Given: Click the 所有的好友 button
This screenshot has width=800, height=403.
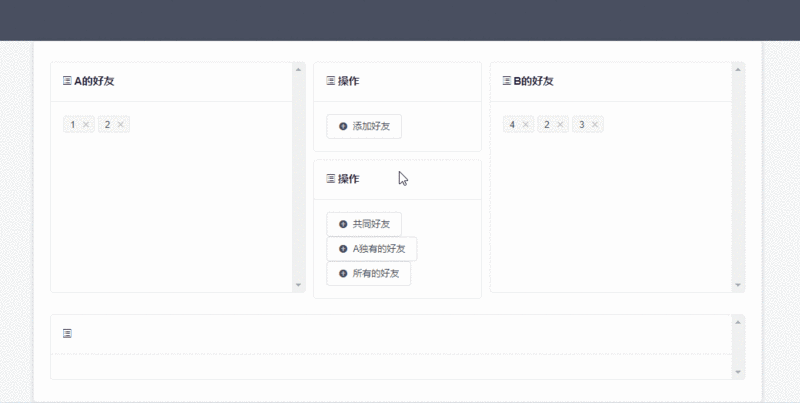Looking at the screenshot, I should (x=368, y=273).
